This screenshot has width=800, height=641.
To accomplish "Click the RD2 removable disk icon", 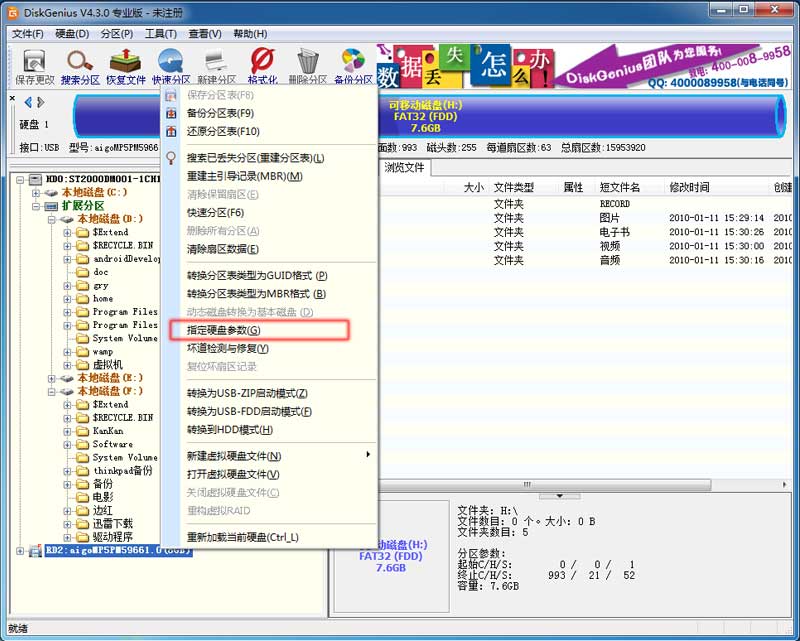I will (x=35, y=551).
